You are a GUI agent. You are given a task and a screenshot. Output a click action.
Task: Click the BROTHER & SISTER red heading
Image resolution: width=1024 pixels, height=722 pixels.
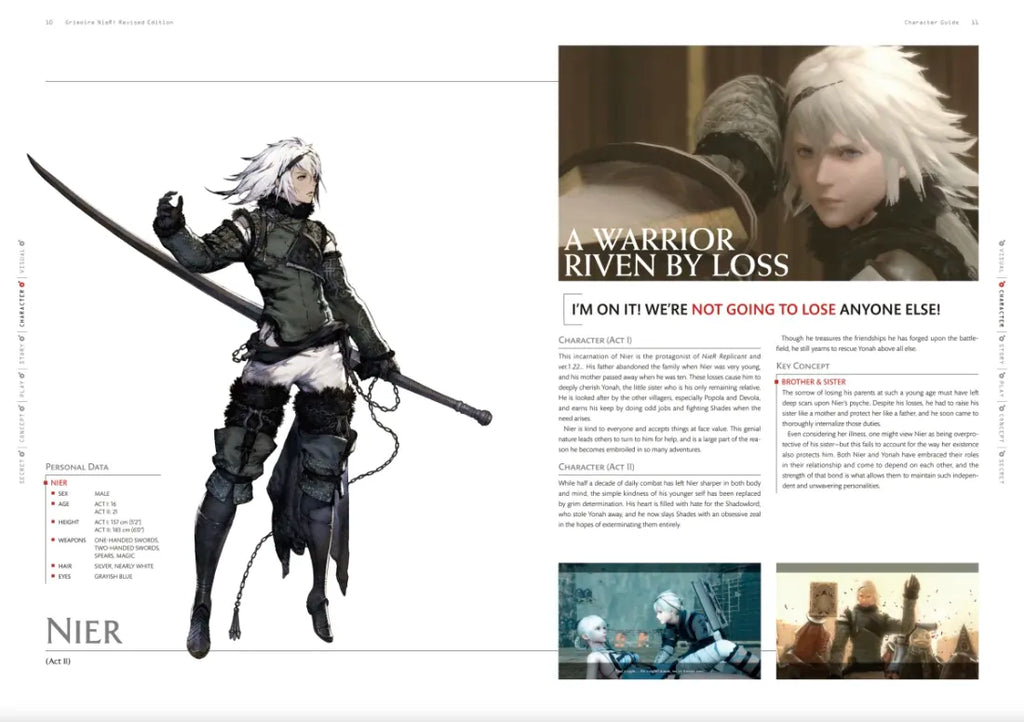[x=813, y=381]
